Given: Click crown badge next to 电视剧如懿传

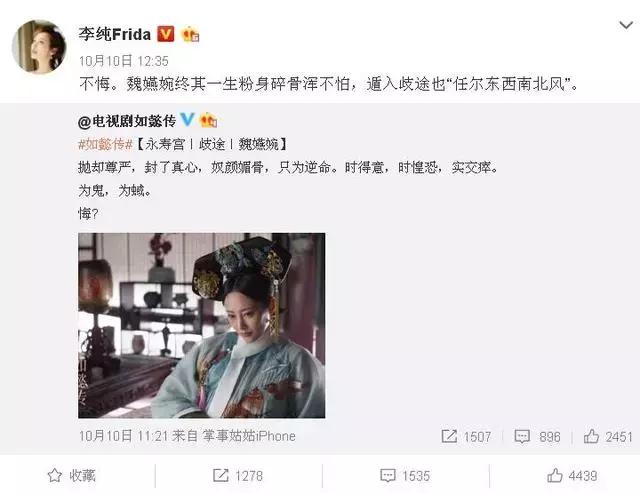Looking at the screenshot, I should [208, 120].
